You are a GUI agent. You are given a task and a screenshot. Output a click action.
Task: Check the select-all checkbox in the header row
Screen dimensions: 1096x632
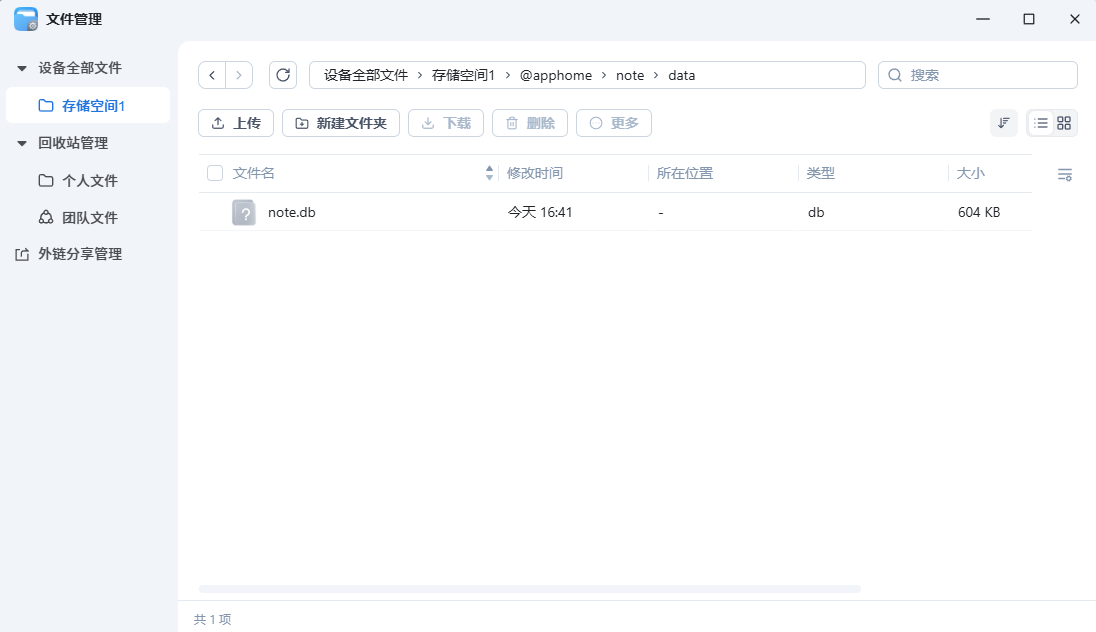[215, 172]
